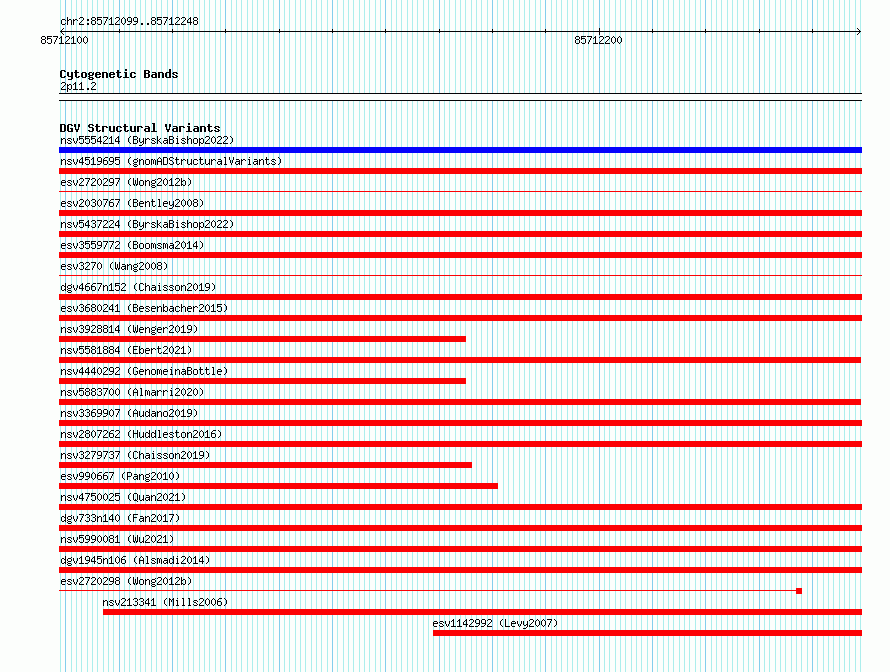Click the small red block on esv2720298 track

[799, 591]
